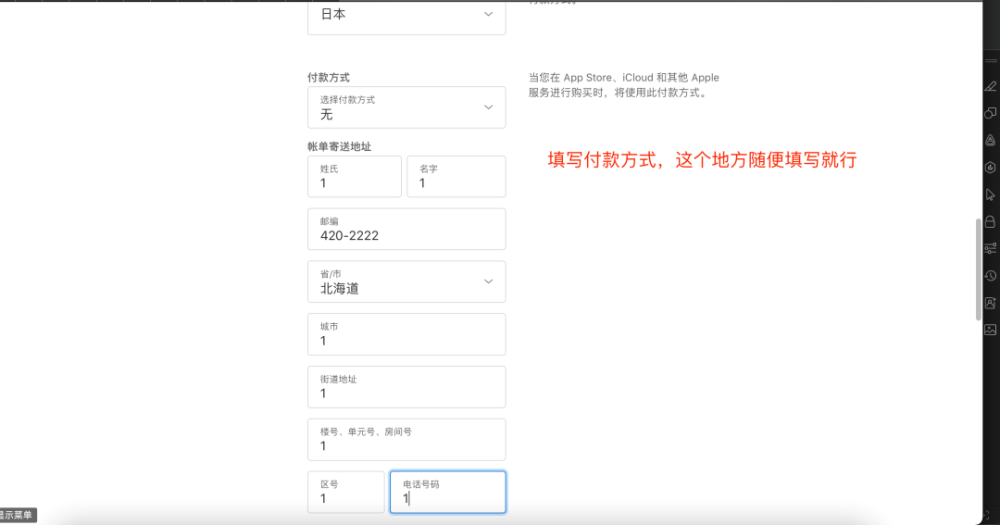Image resolution: width=1000 pixels, height=525 pixels.
Task: Click the 付款方式 section heading
Action: click(328, 77)
